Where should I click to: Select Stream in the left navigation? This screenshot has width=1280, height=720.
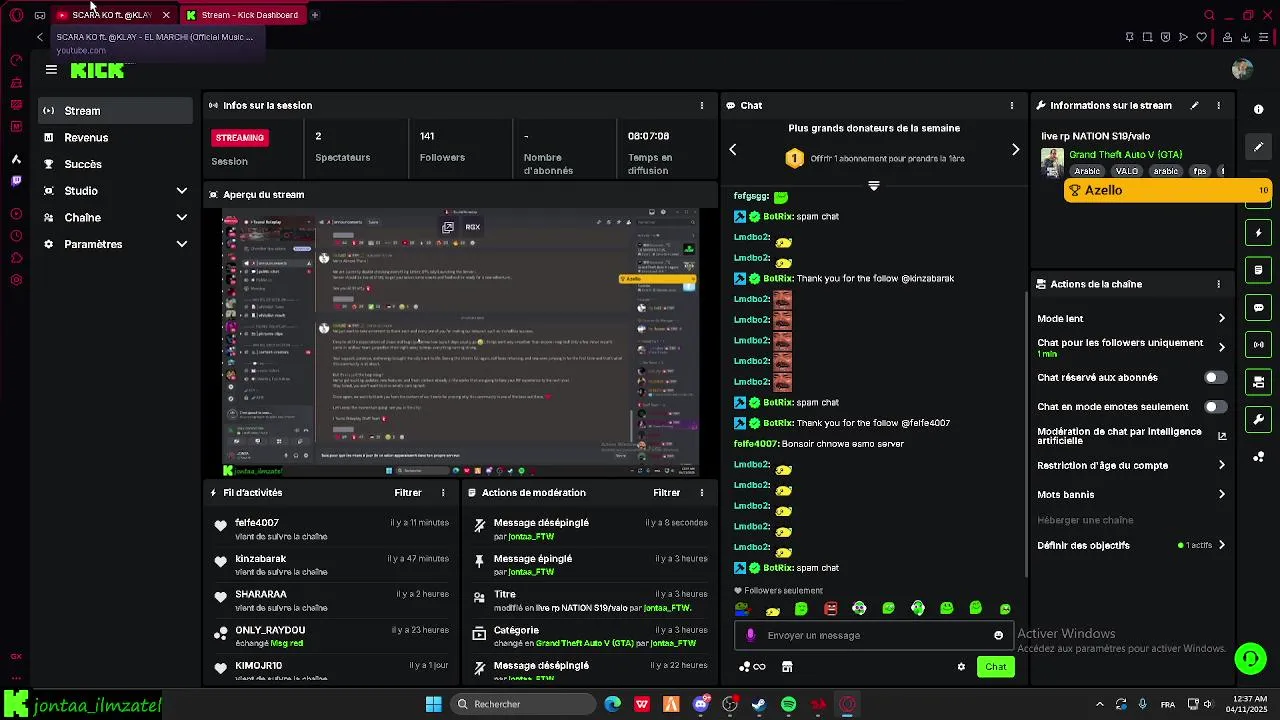pyautogui.click(x=116, y=111)
